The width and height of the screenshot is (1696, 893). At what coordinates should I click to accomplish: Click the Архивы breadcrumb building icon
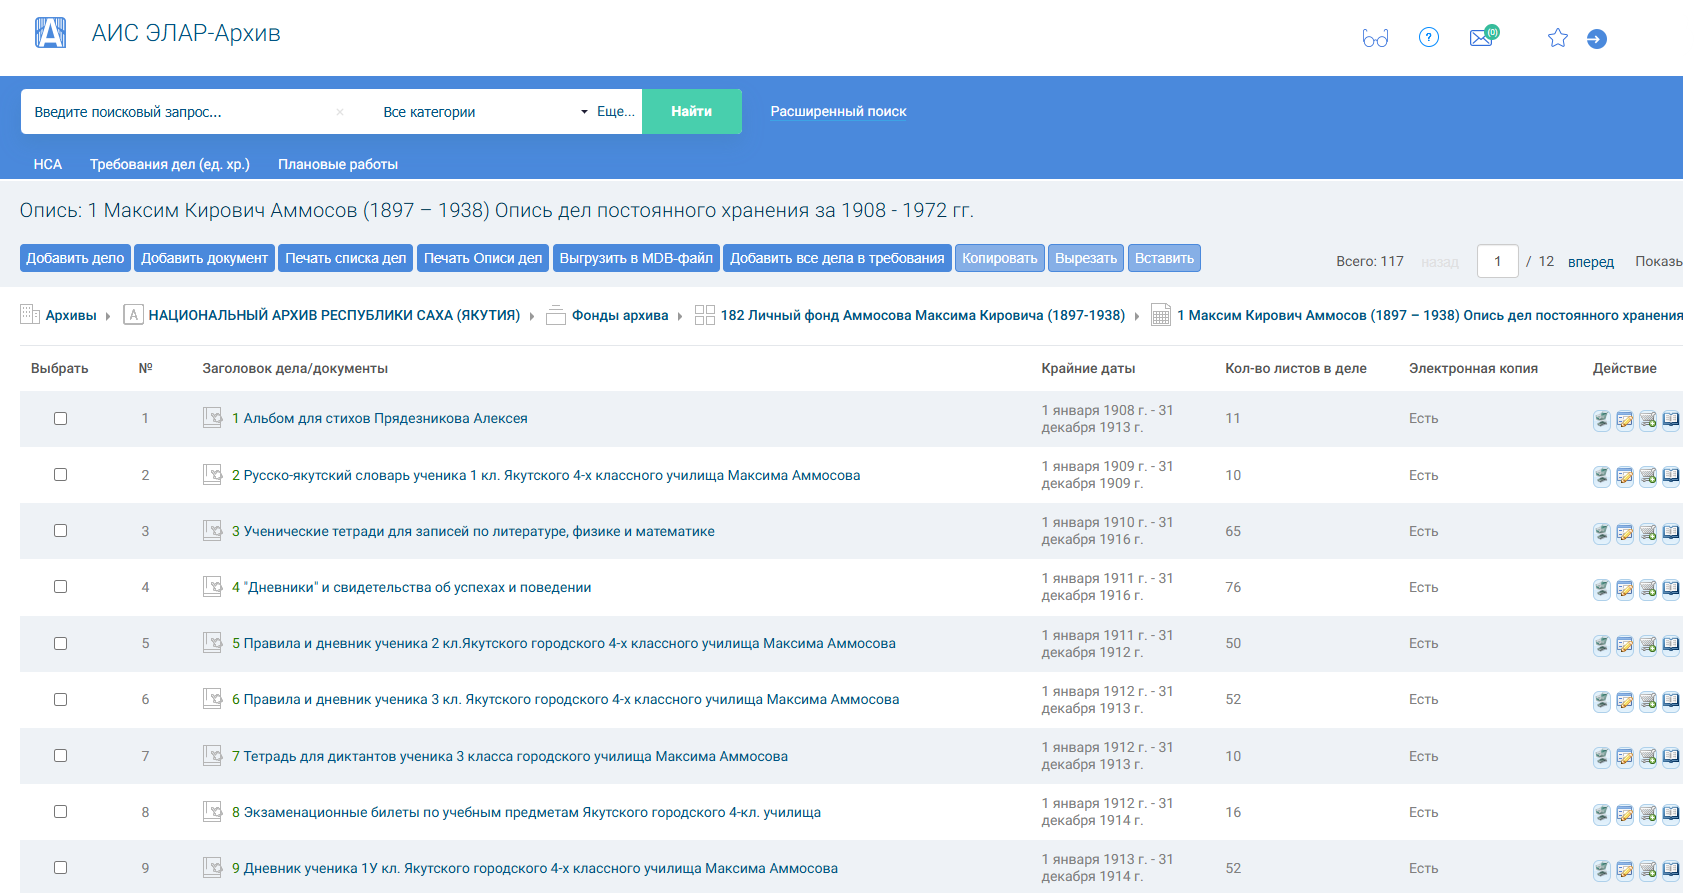point(30,315)
